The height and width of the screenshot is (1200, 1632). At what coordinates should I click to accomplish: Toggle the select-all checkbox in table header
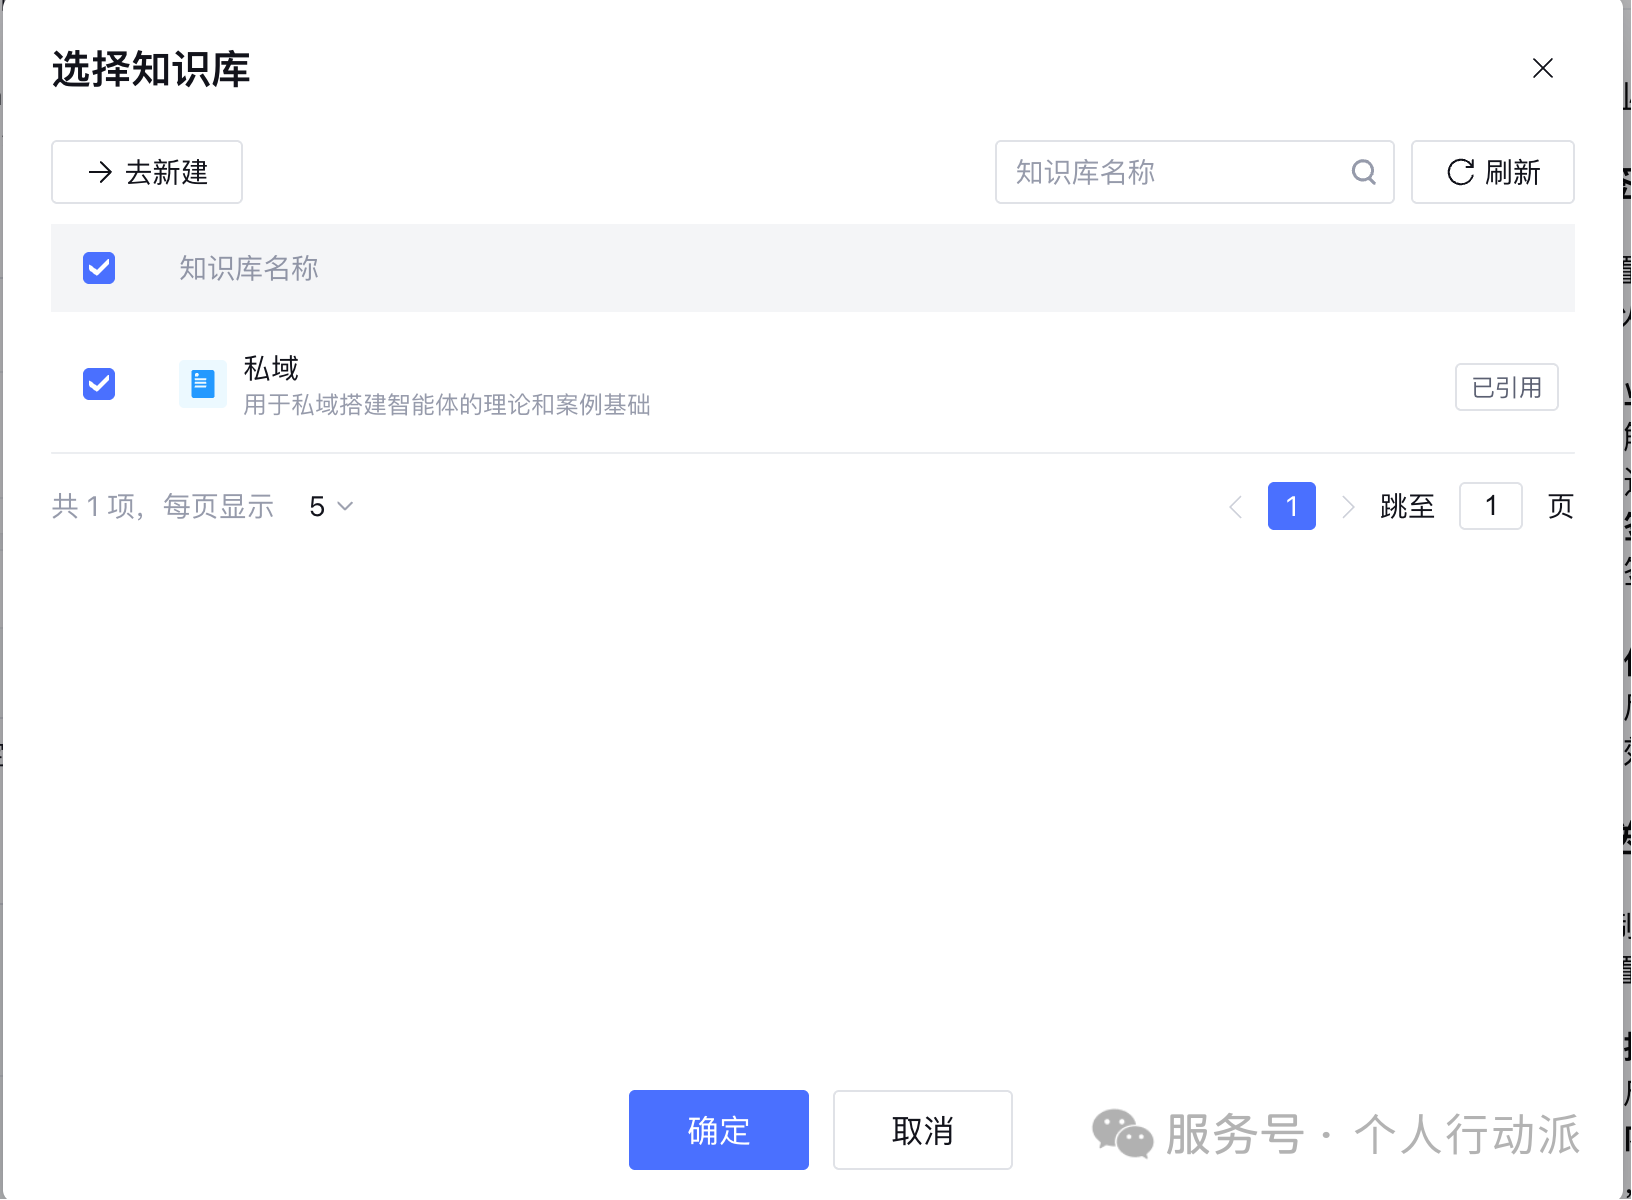point(99,268)
